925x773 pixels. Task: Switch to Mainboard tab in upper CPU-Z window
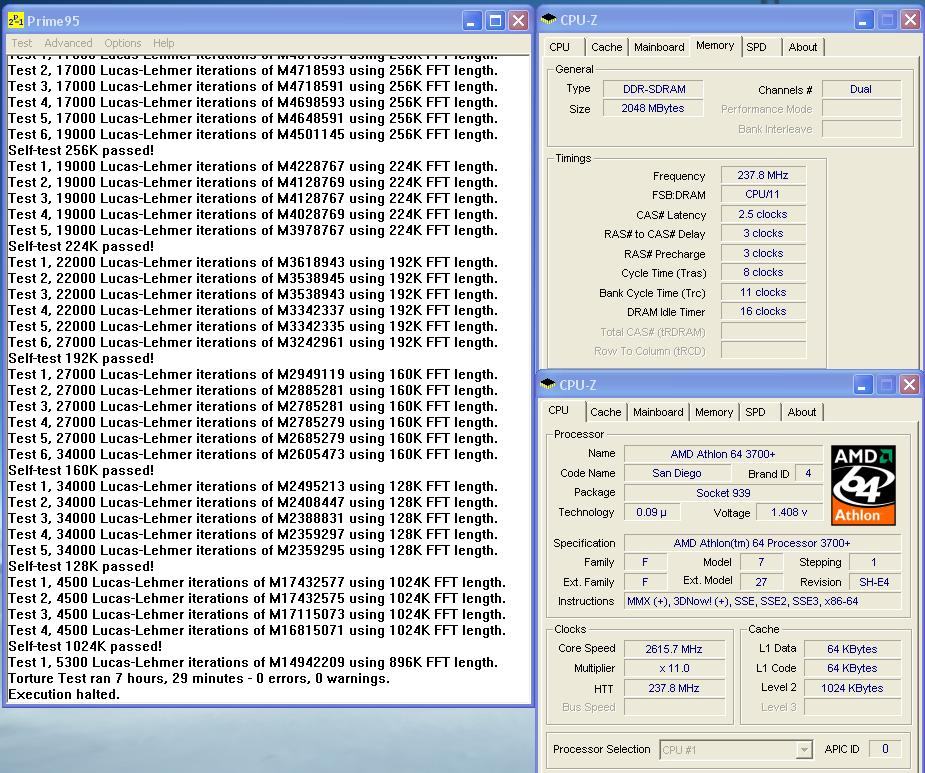[659, 47]
